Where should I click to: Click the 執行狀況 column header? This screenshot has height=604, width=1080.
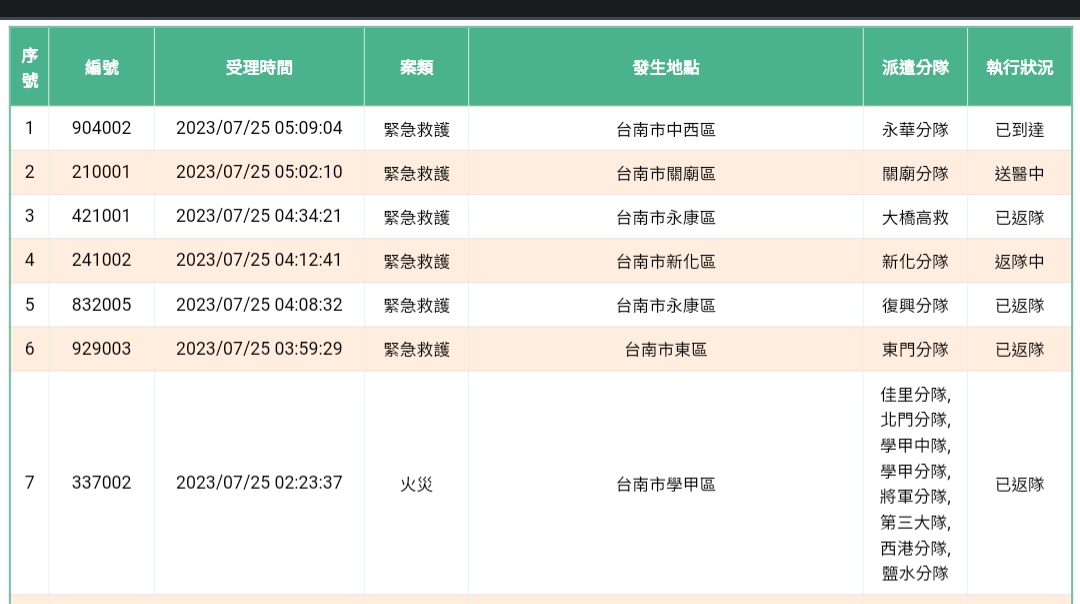(x=1019, y=68)
